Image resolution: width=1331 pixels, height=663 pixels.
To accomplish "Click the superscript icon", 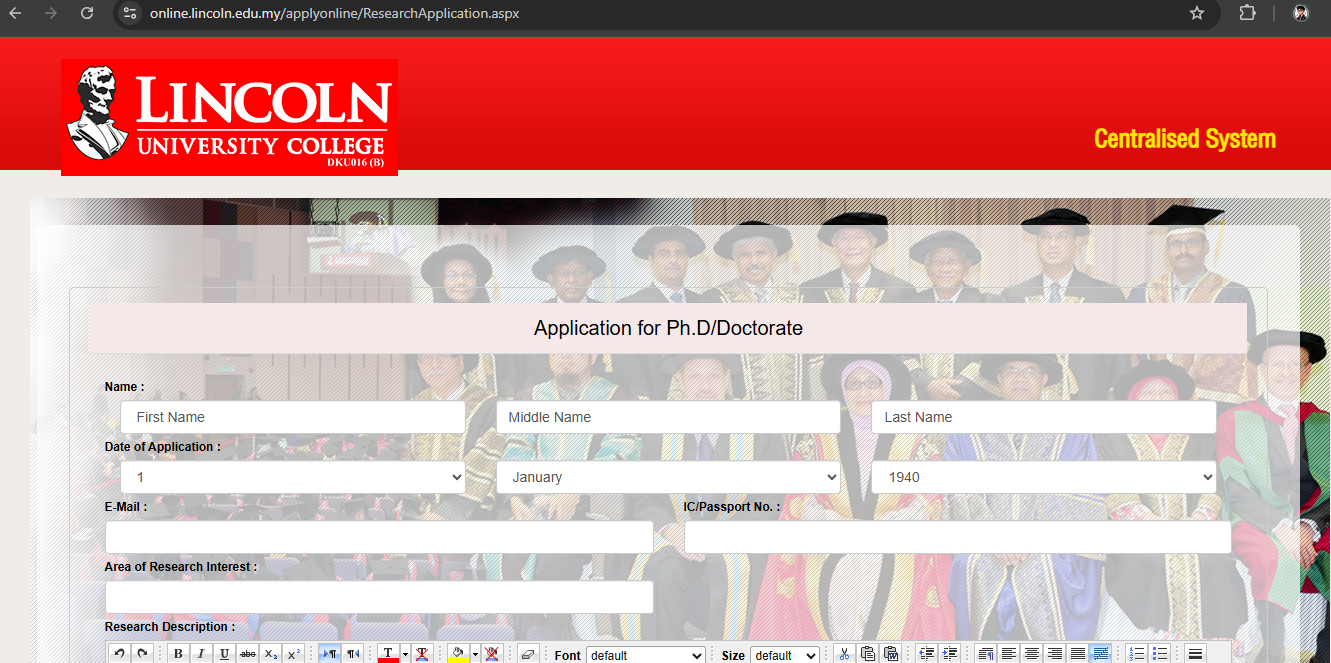I will point(294,654).
